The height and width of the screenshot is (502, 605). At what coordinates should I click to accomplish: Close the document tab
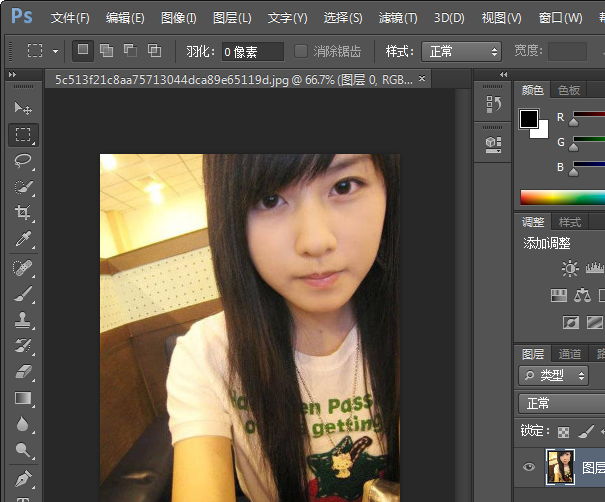[422, 79]
